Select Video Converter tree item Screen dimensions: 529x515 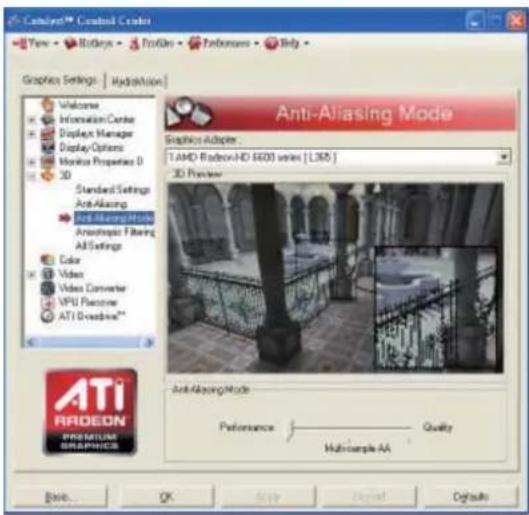pyautogui.click(x=92, y=288)
